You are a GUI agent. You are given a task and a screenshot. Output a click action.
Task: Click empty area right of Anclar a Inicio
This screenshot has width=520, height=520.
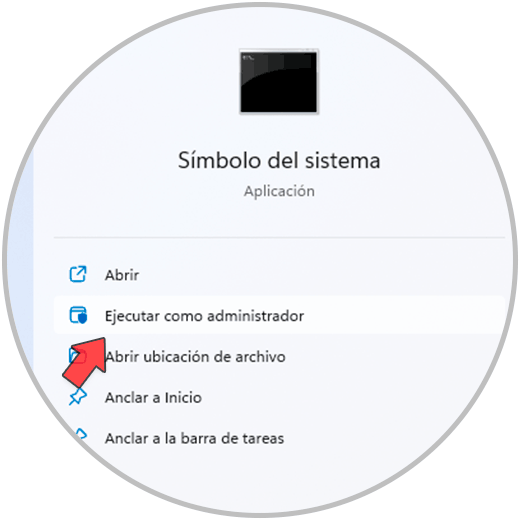[x=333, y=398]
